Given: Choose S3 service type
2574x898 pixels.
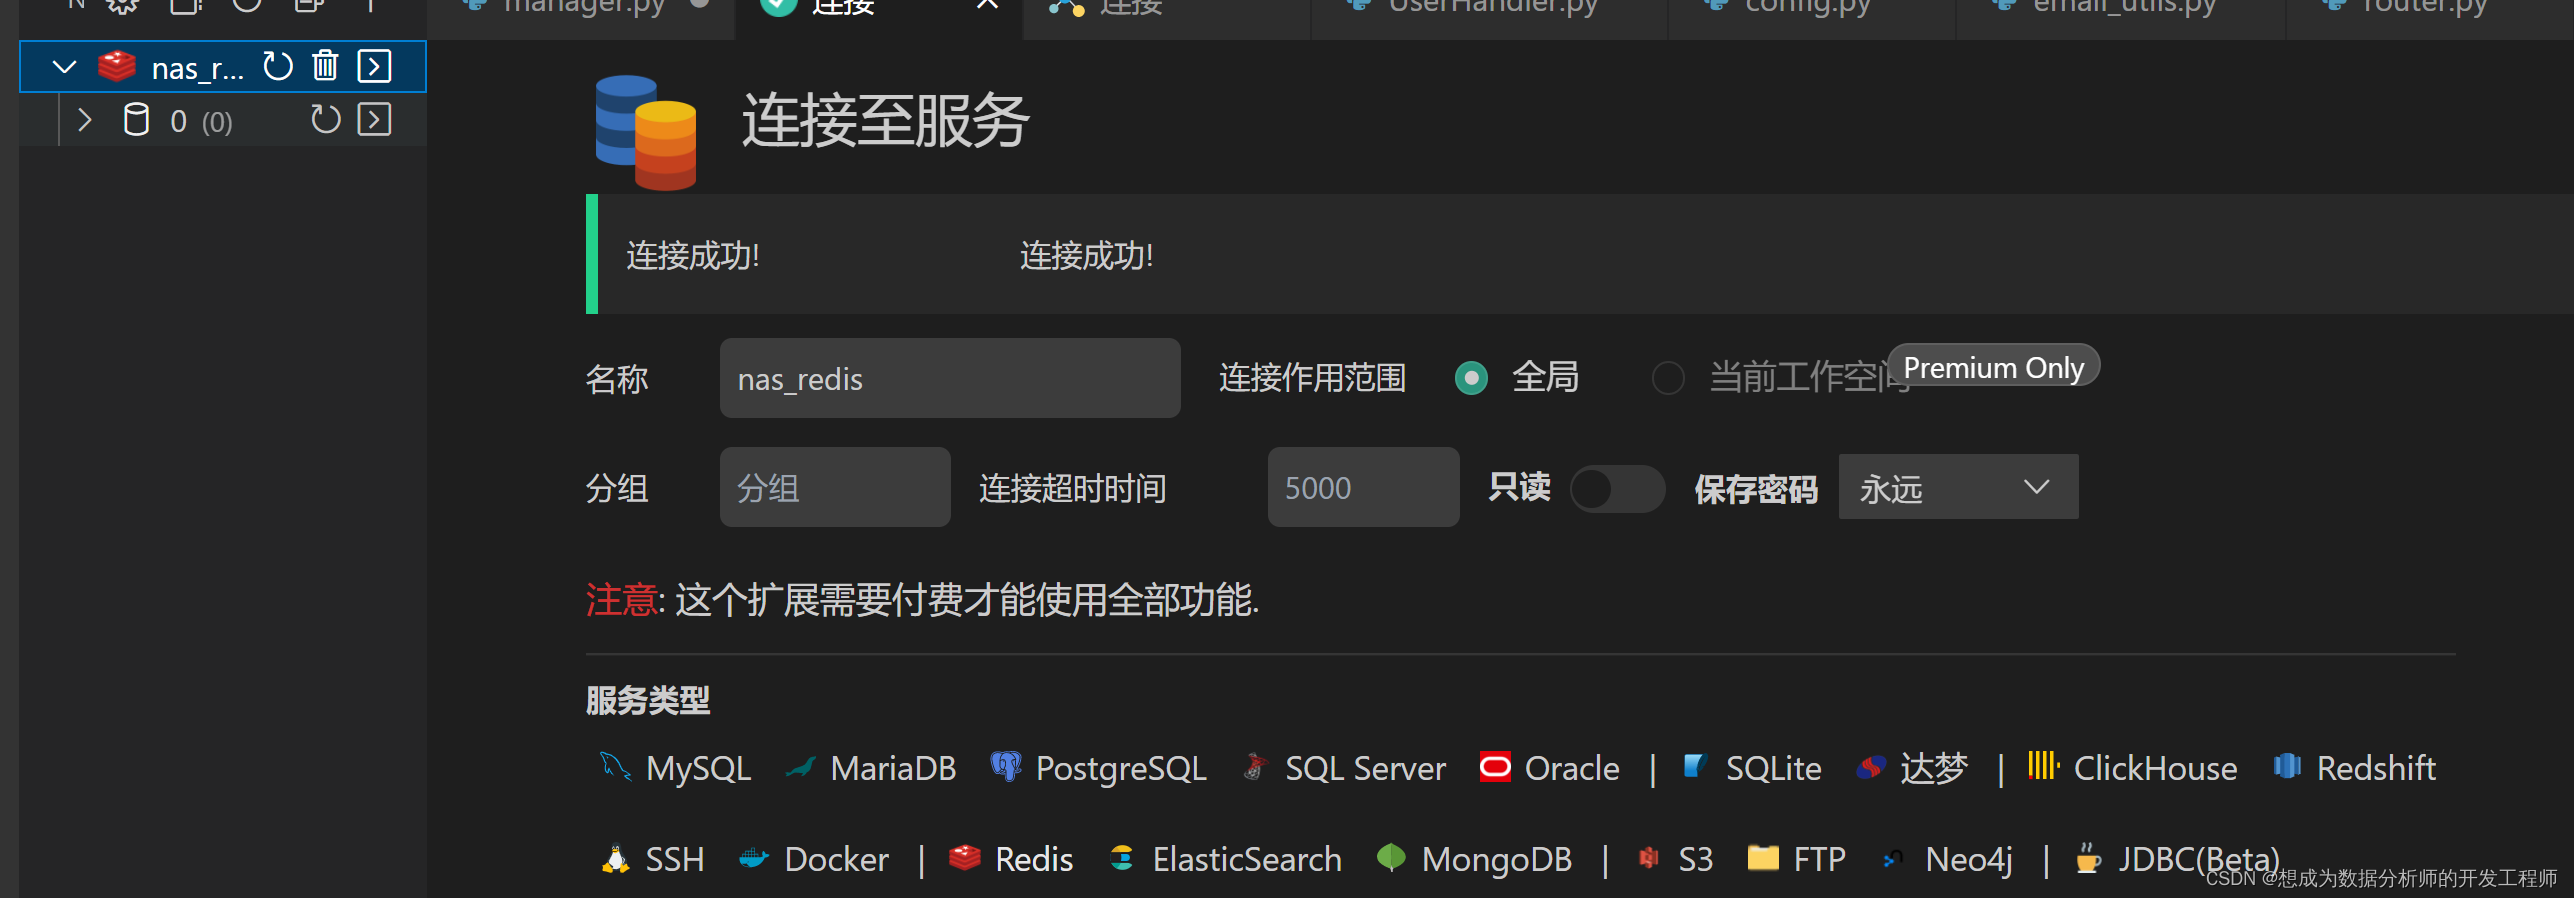Looking at the screenshot, I should 1676,859.
